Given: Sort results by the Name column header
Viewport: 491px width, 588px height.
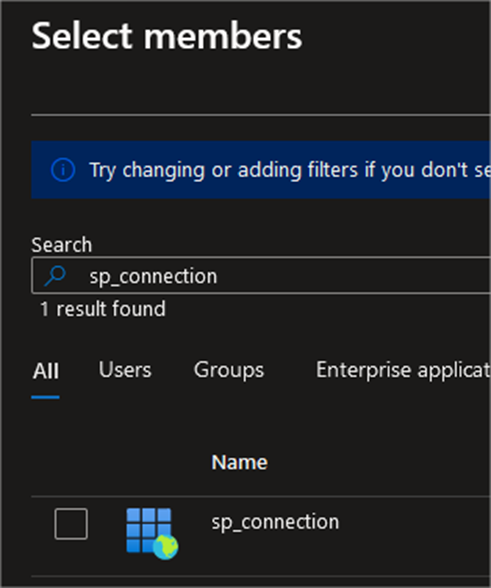Looking at the screenshot, I should pyautogui.click(x=239, y=462).
